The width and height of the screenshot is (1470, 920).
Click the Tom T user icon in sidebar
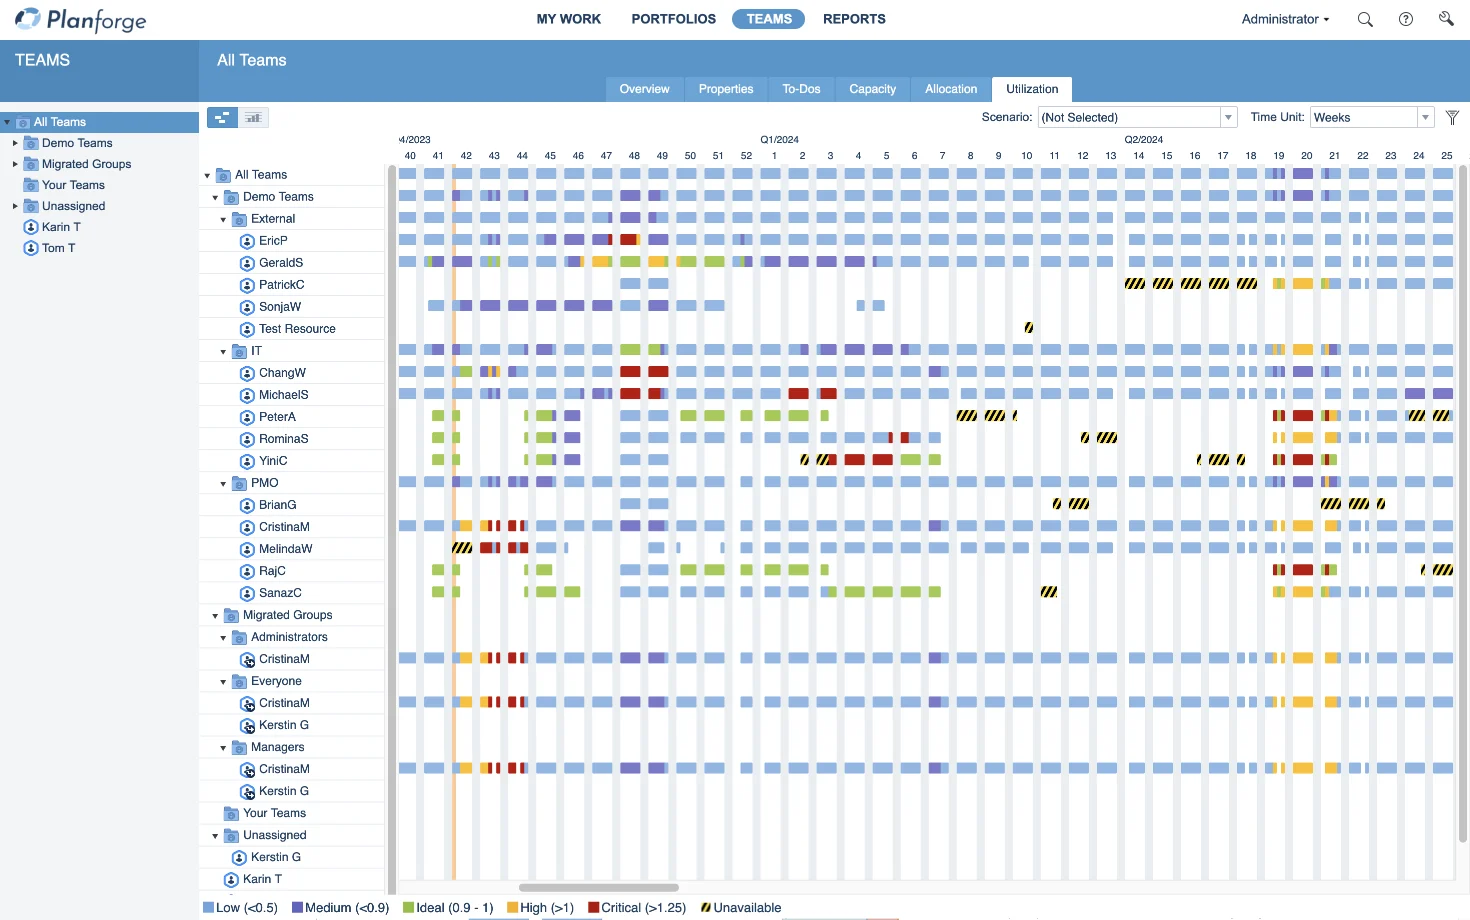pos(31,248)
